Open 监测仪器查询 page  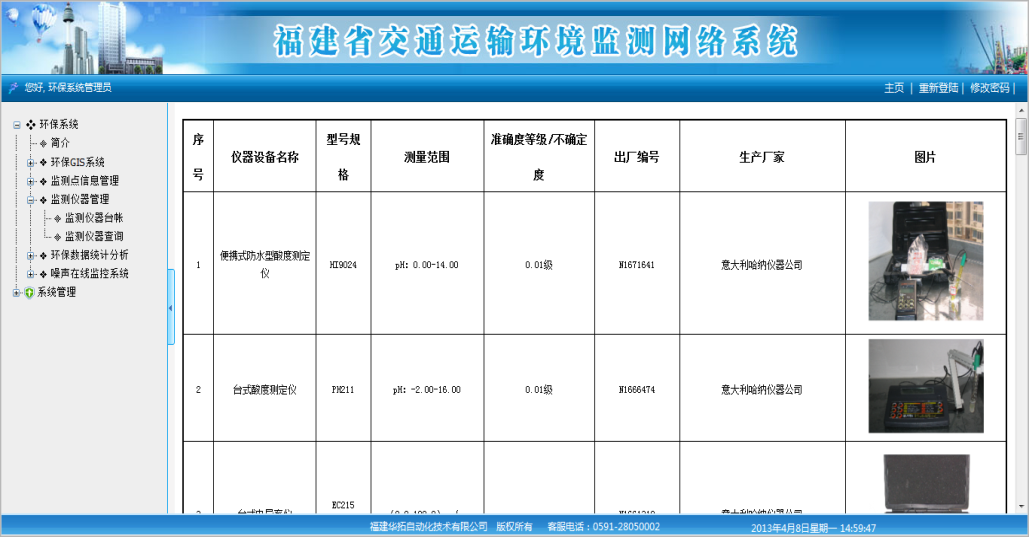[x=94, y=236]
